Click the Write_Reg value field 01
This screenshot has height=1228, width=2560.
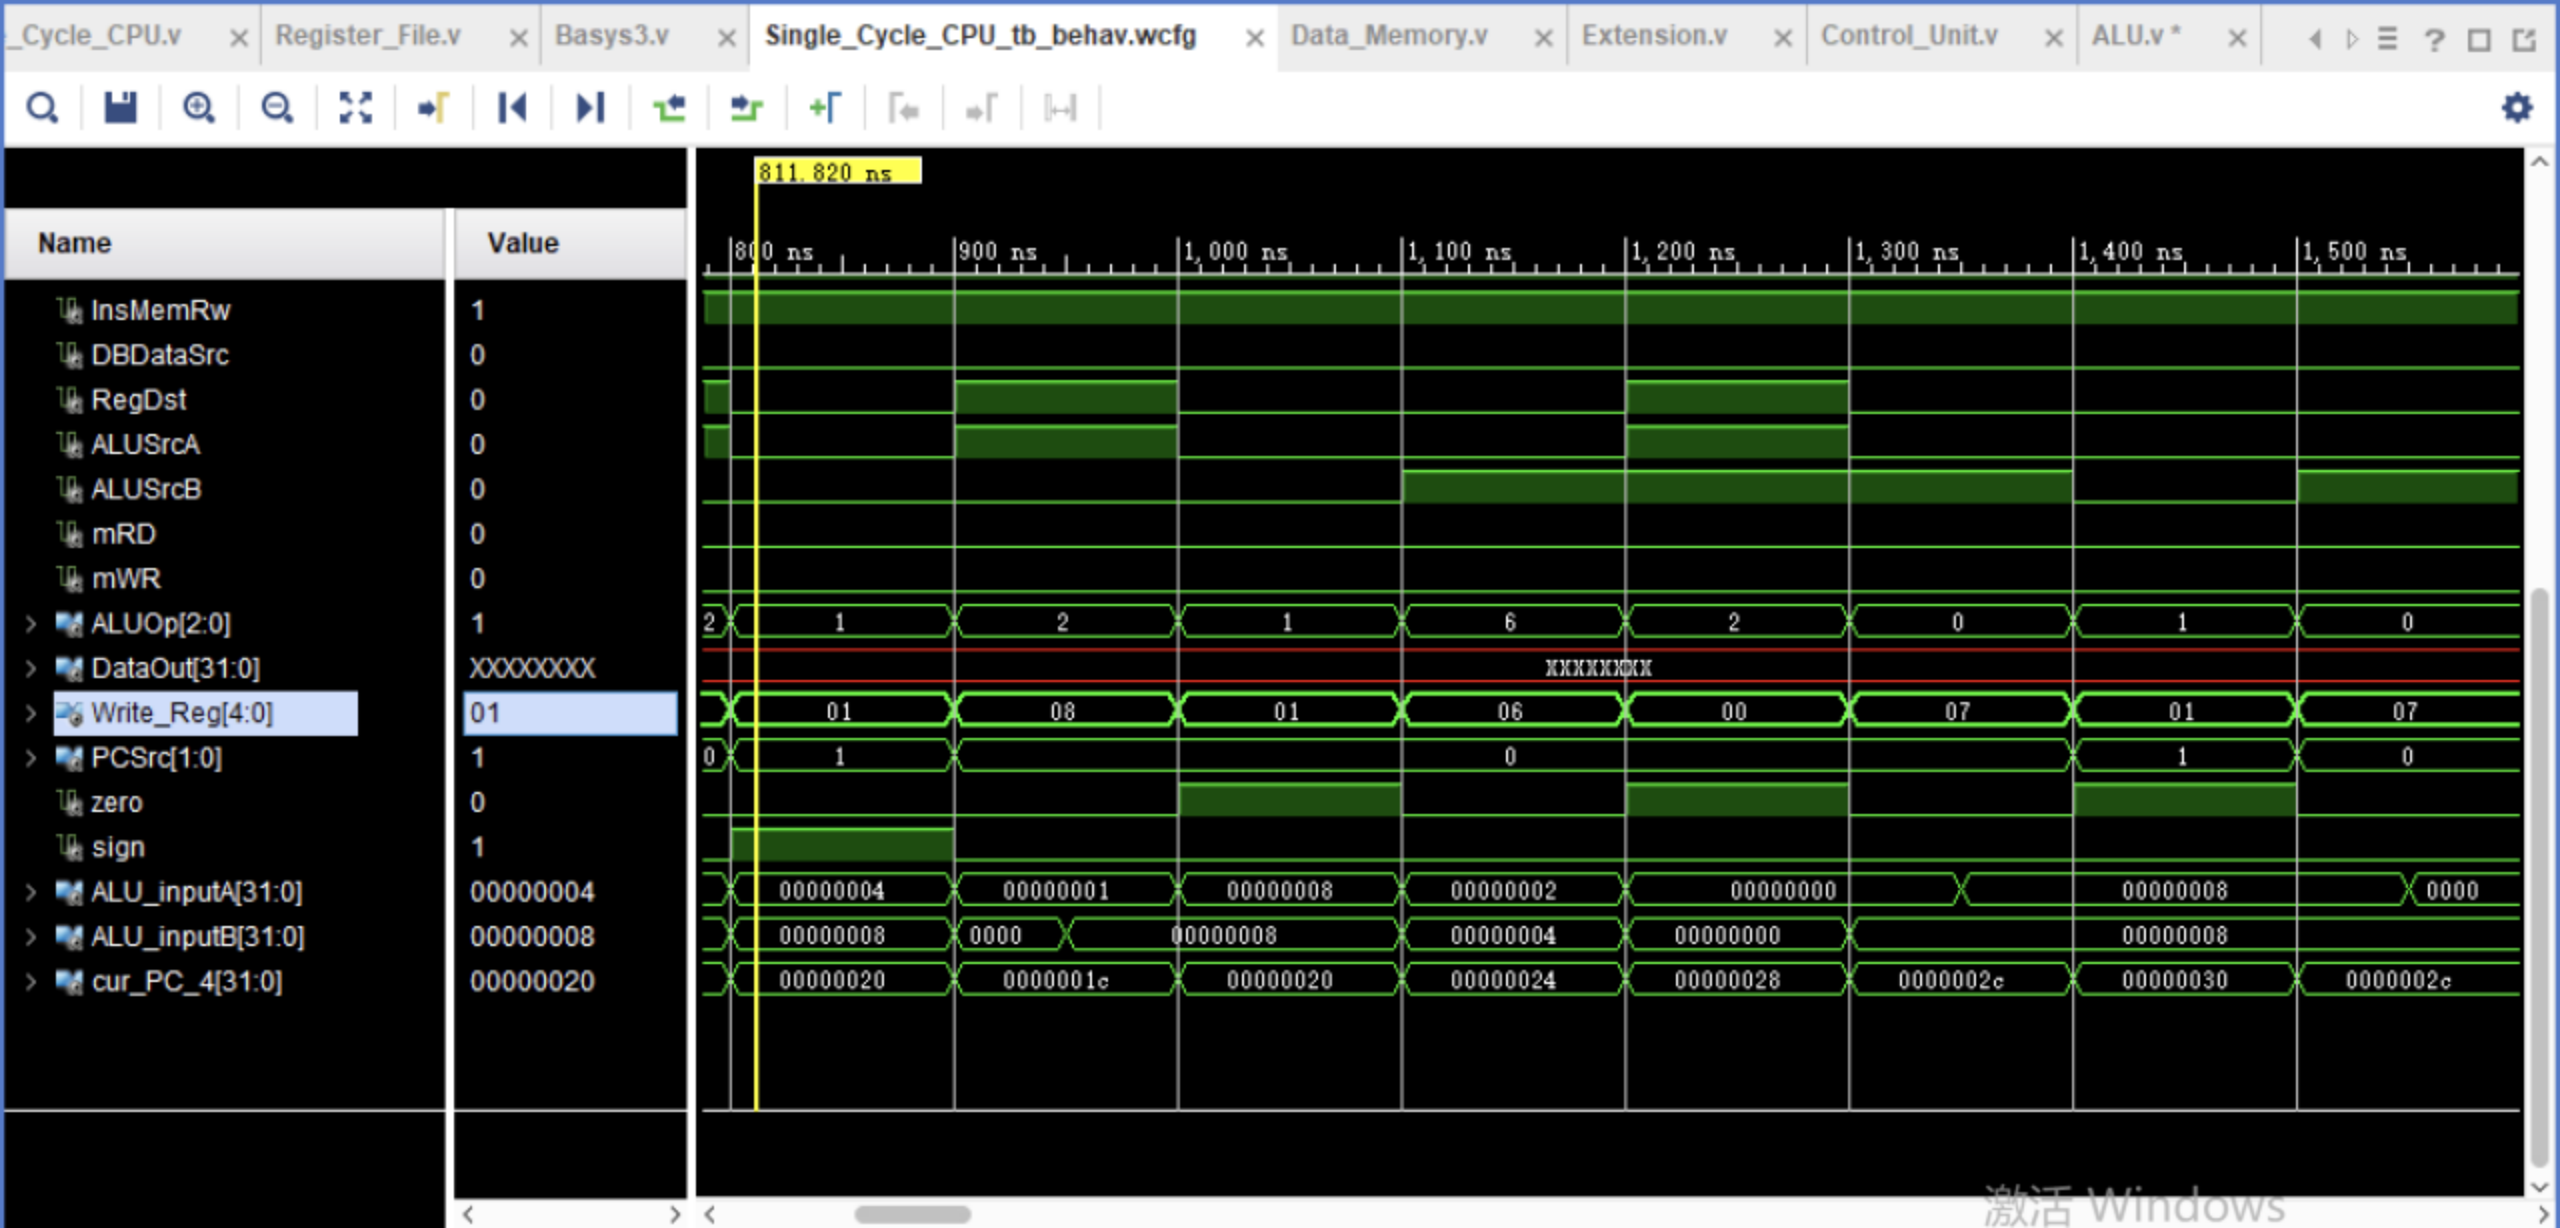pyautogui.click(x=570, y=713)
